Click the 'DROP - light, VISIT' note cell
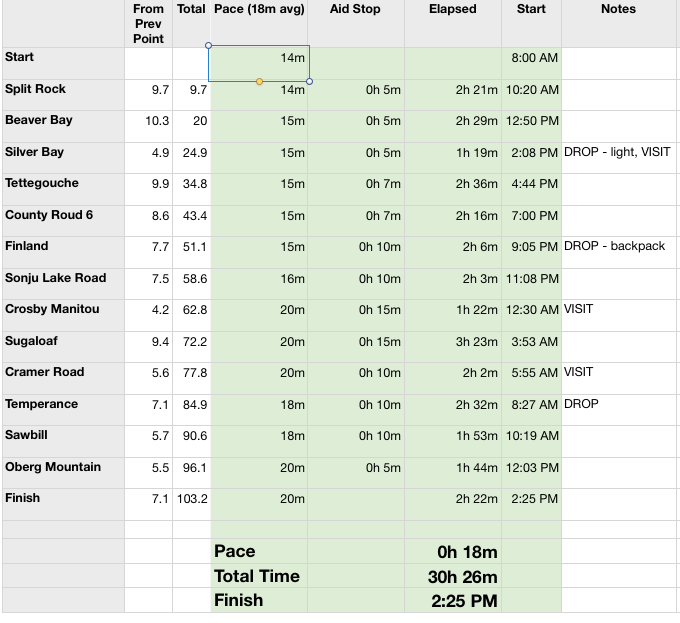 click(617, 152)
